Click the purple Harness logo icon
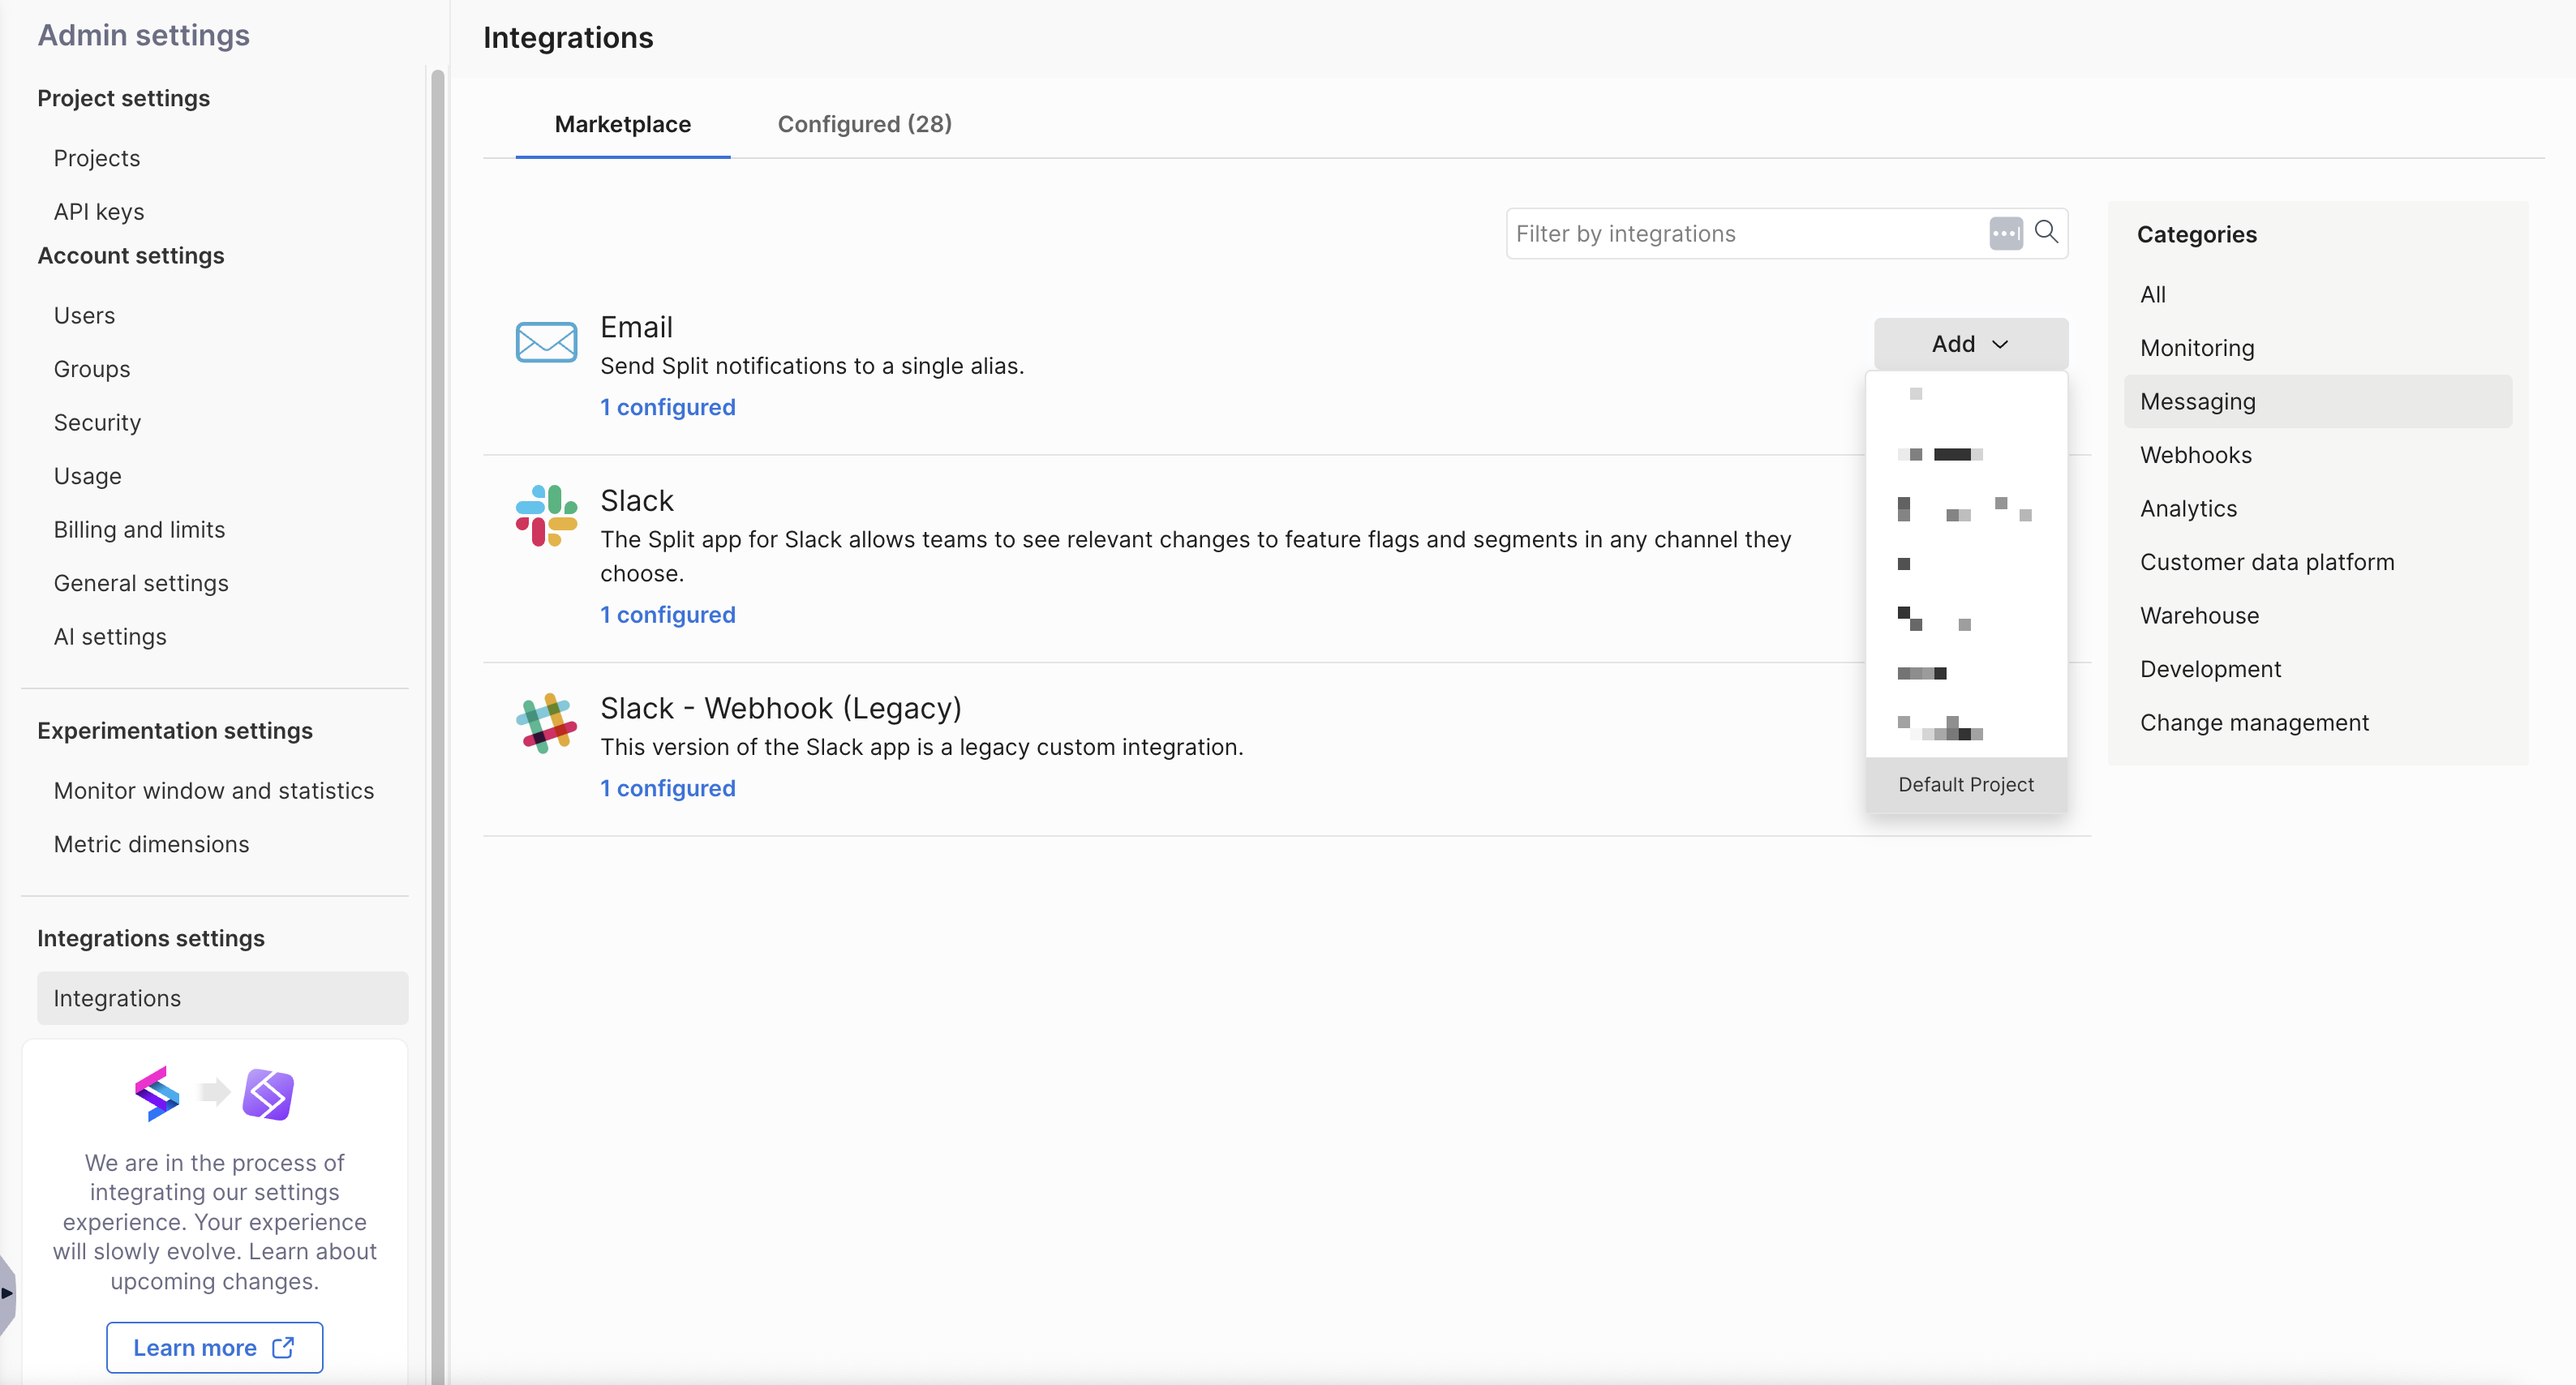The height and width of the screenshot is (1385, 2576). 268,1094
